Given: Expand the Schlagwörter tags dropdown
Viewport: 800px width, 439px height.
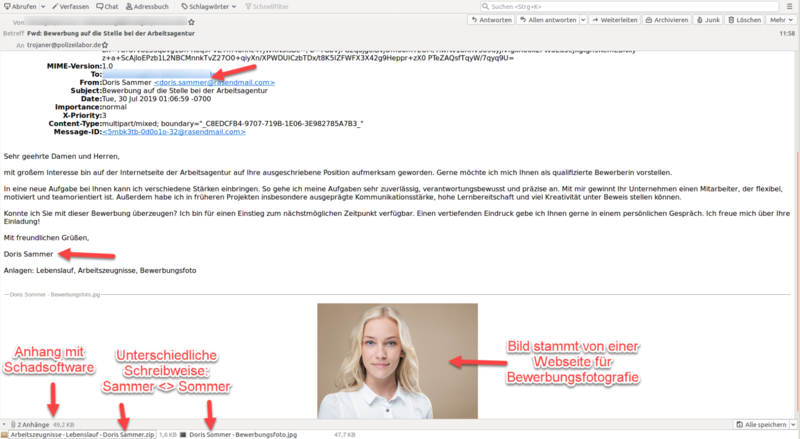Looking at the screenshot, I should tap(209, 7).
